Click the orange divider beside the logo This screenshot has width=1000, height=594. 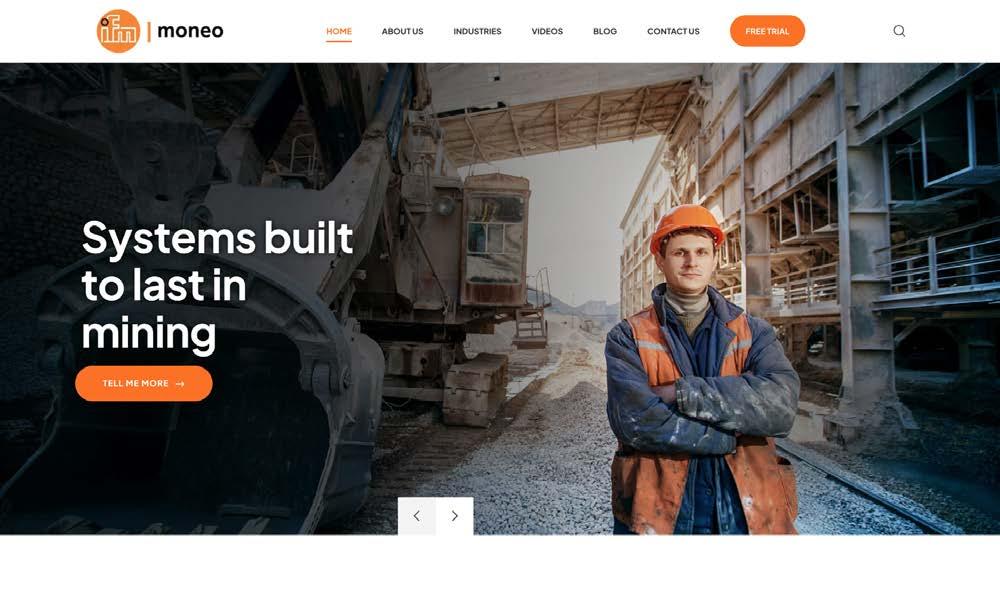pos(149,31)
